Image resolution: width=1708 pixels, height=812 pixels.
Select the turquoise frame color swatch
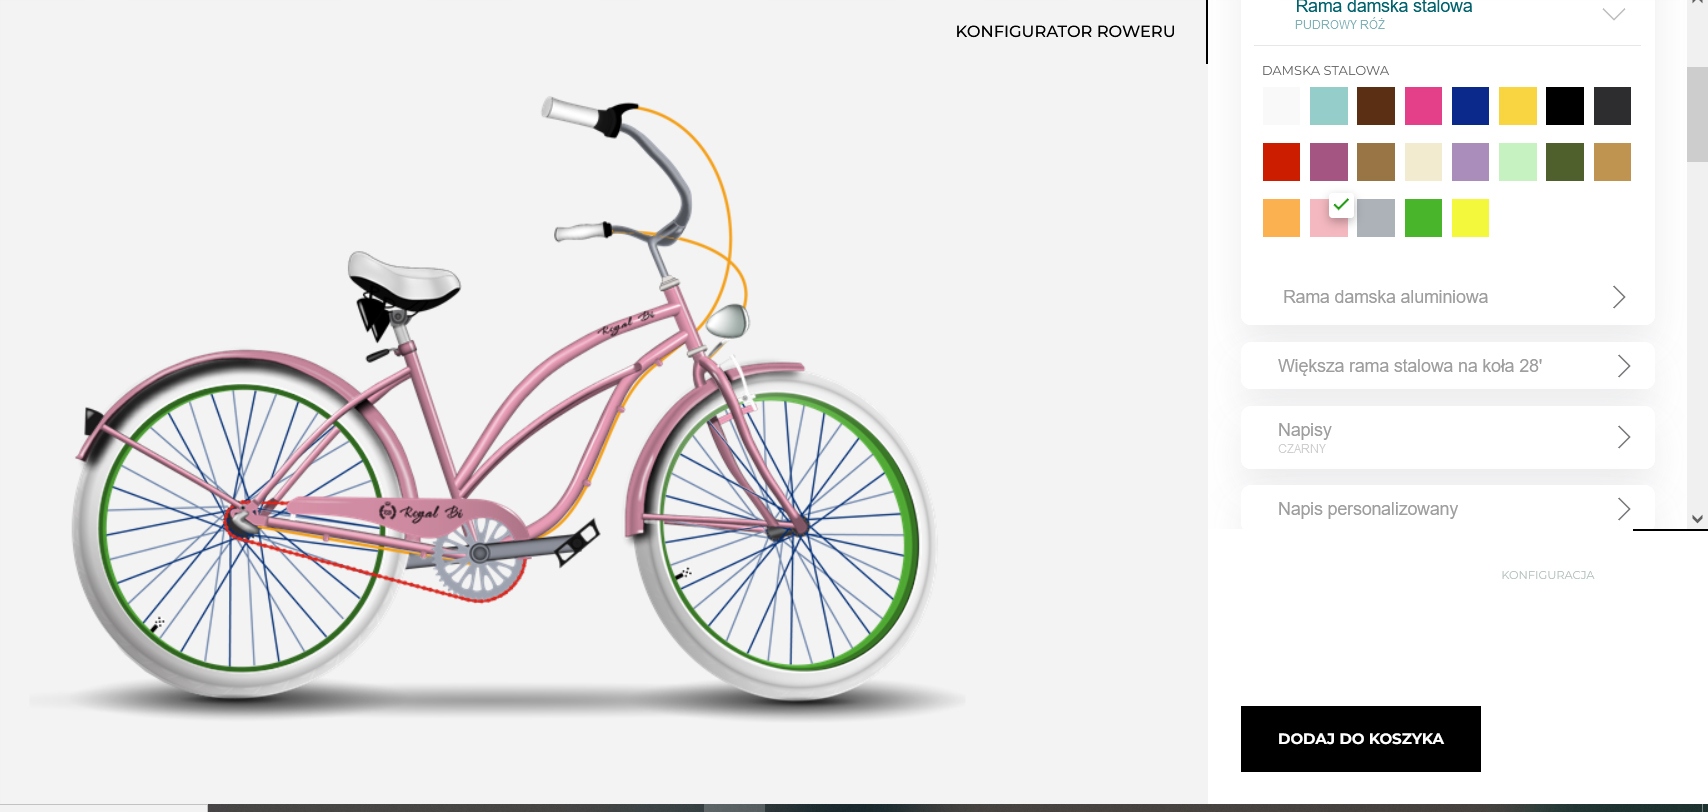coord(1328,106)
